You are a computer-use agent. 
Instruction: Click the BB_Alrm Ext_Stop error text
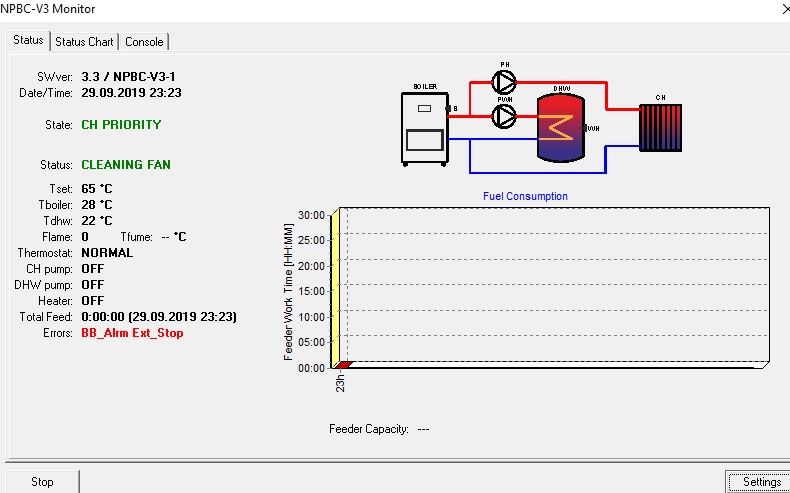point(132,333)
